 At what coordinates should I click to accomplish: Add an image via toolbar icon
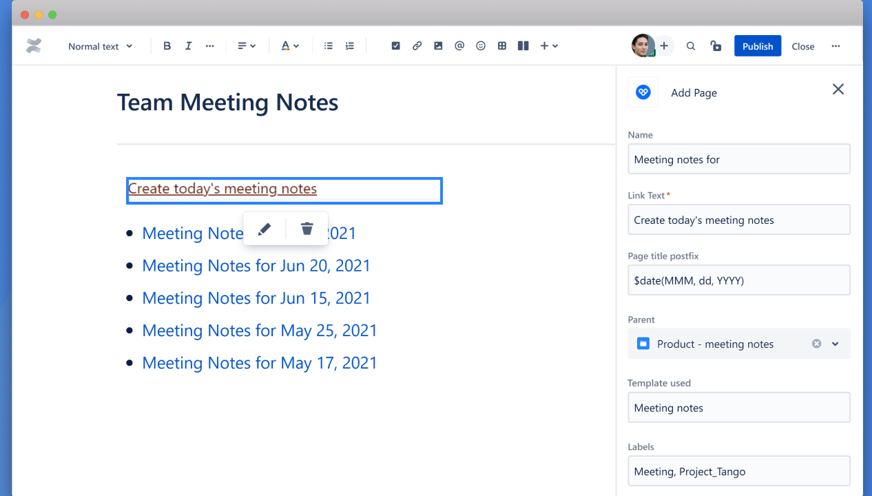438,46
